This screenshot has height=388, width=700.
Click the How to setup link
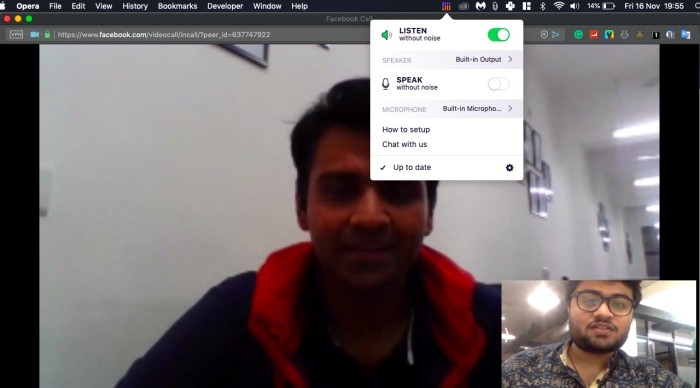[x=406, y=129]
